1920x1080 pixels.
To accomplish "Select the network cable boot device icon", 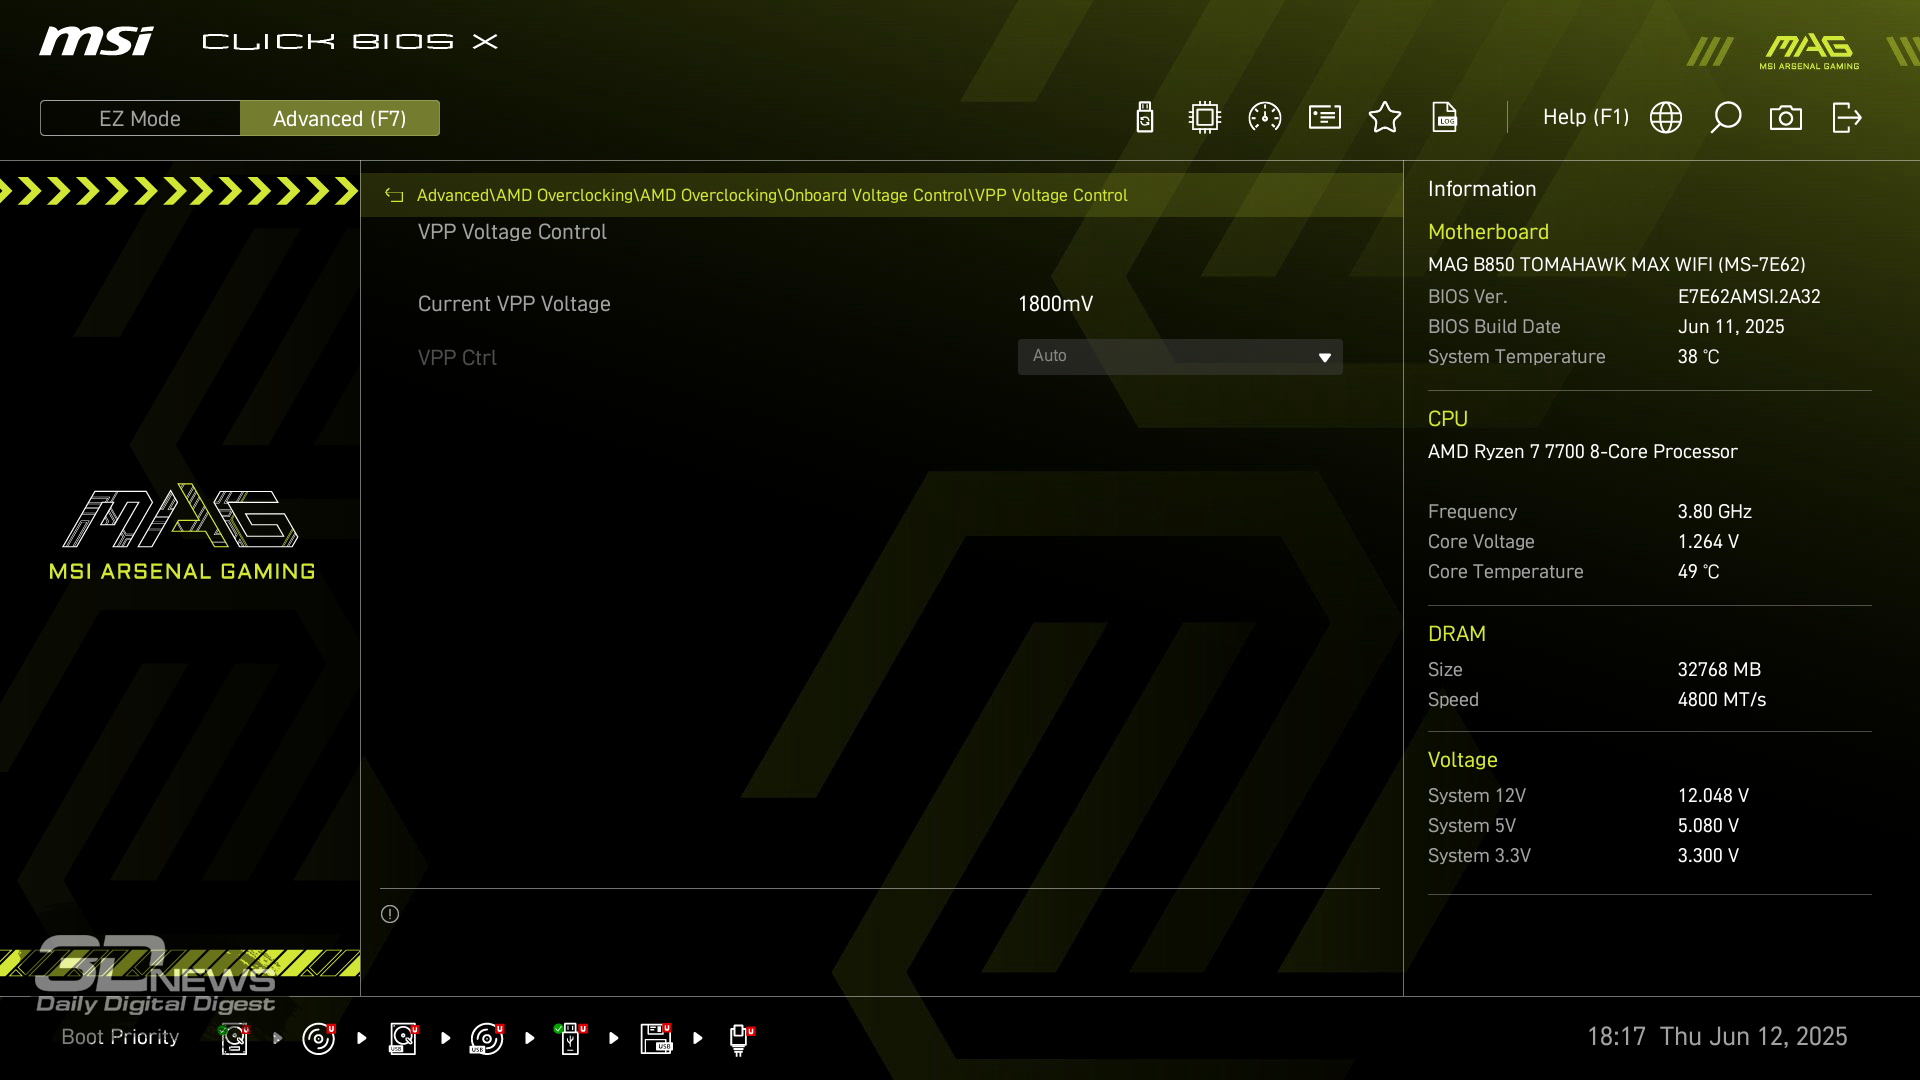I will [x=740, y=1039].
